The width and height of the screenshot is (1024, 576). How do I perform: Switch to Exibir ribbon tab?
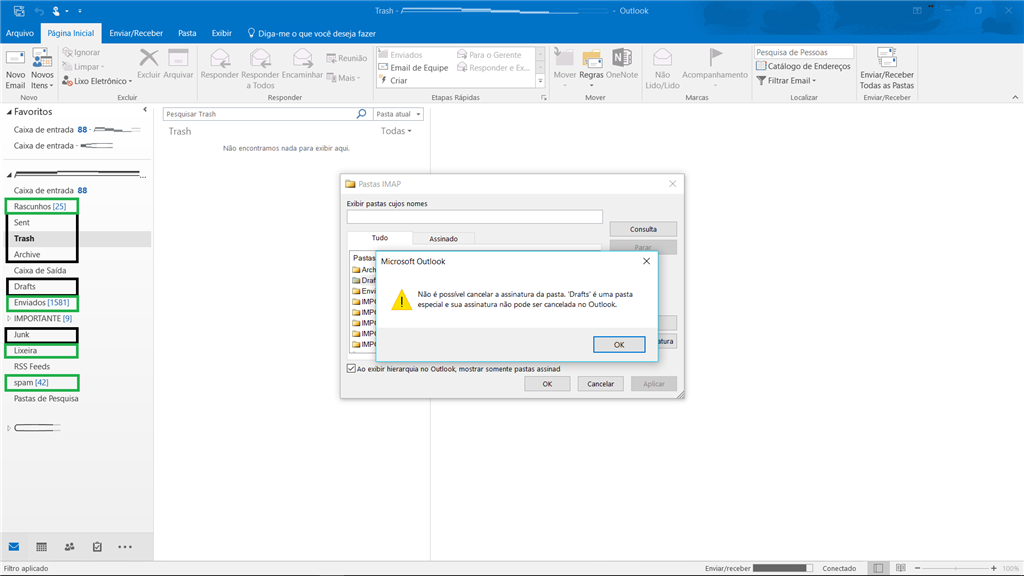221,33
